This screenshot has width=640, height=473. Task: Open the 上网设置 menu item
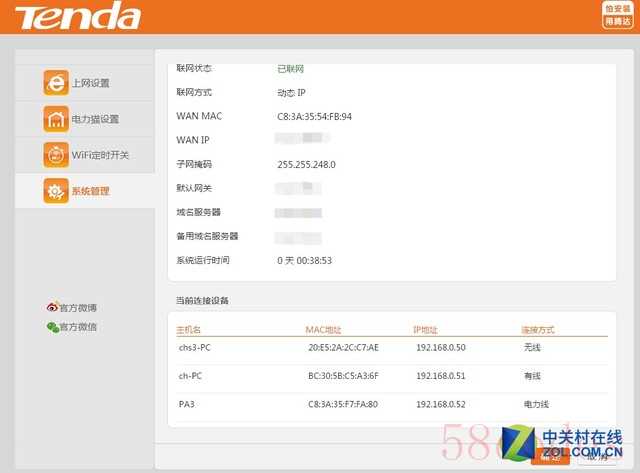point(90,83)
